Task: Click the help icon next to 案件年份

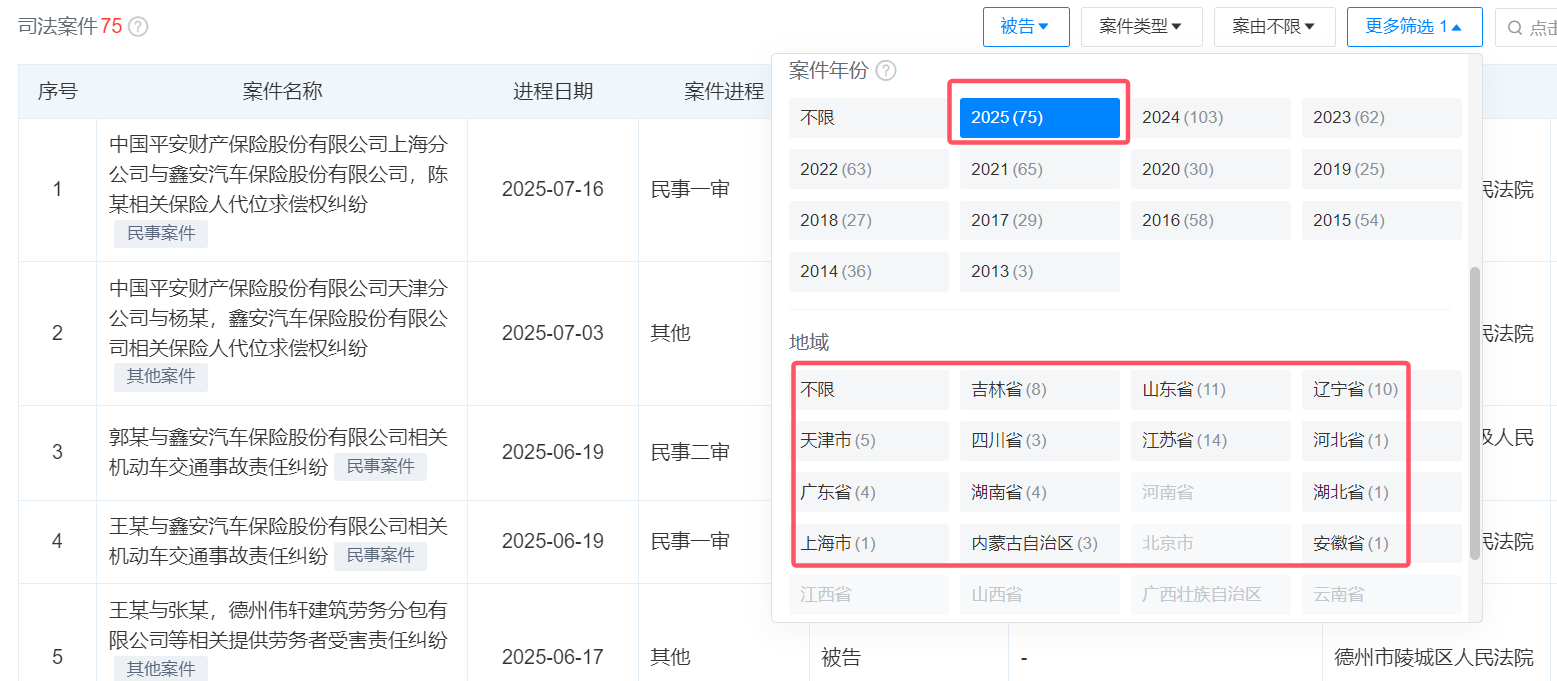Action: pos(885,71)
